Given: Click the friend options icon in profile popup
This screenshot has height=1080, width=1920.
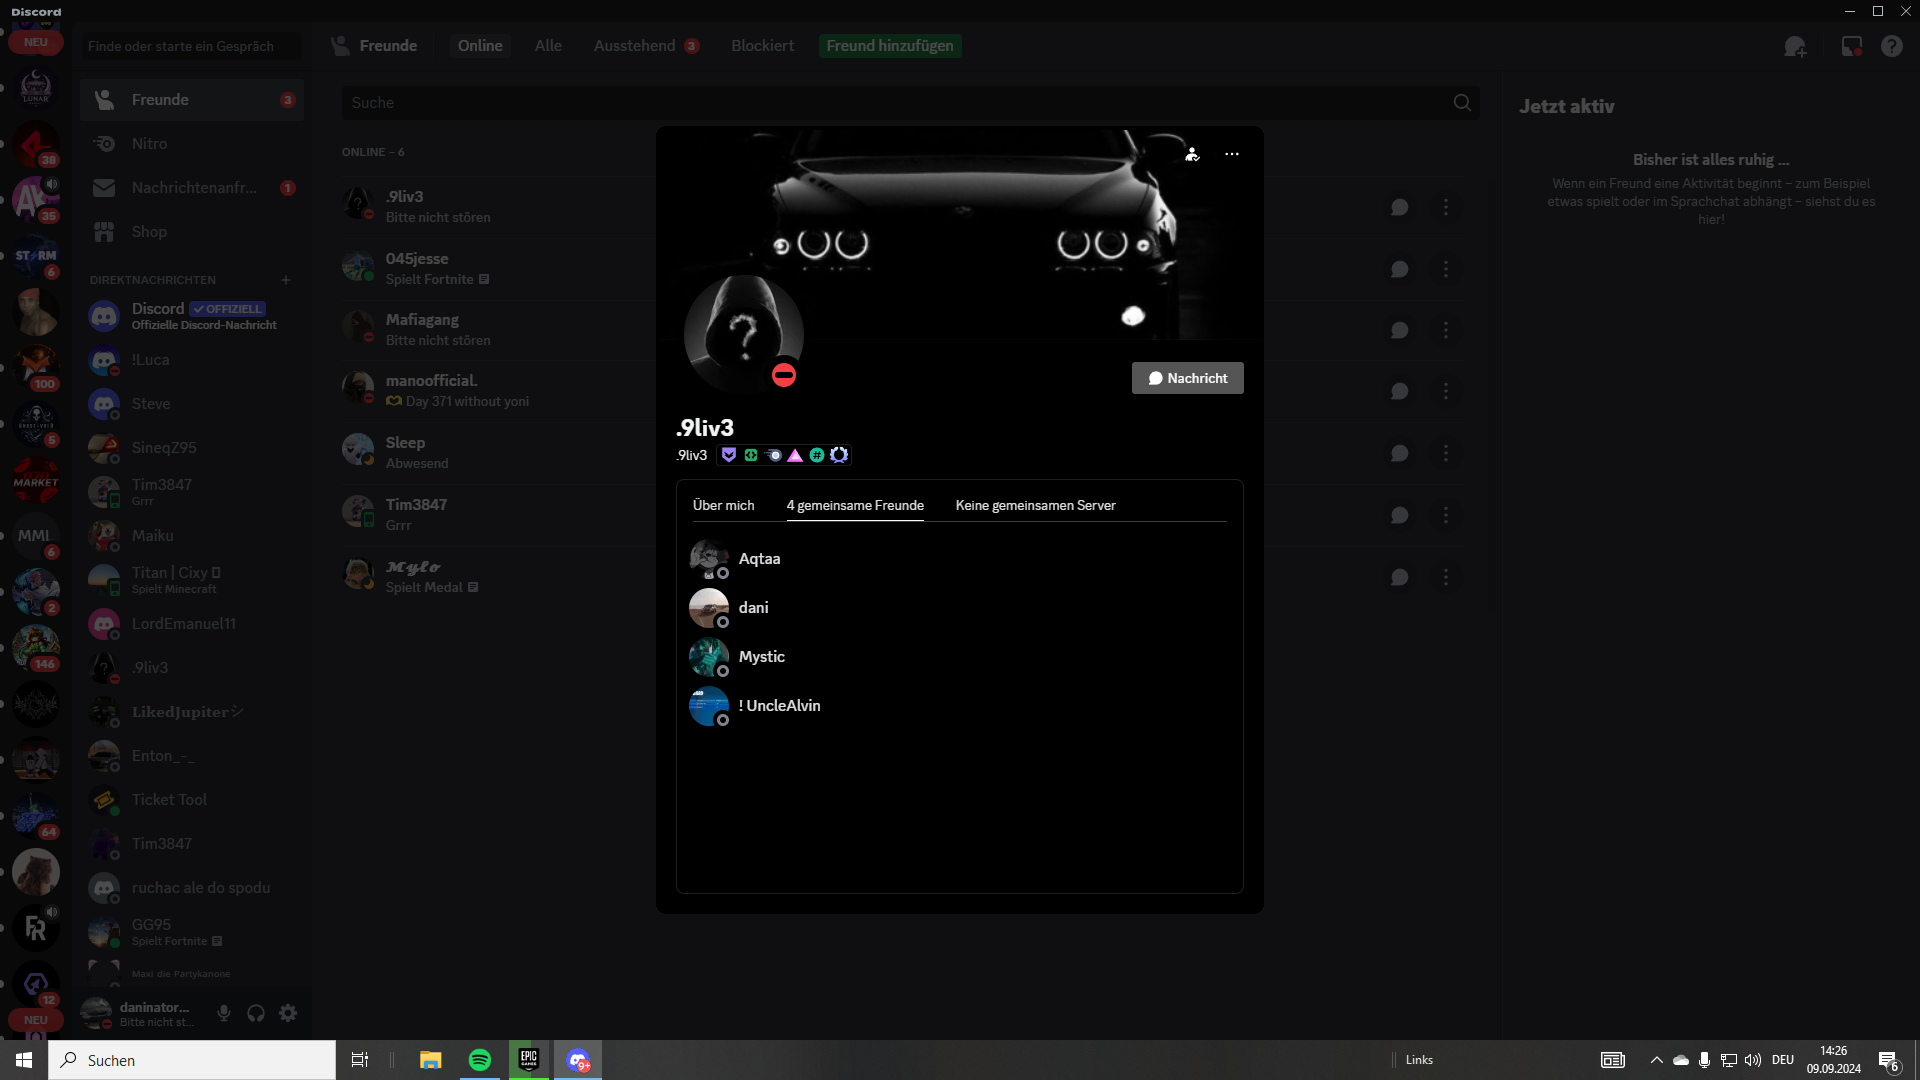Looking at the screenshot, I should point(1192,154).
